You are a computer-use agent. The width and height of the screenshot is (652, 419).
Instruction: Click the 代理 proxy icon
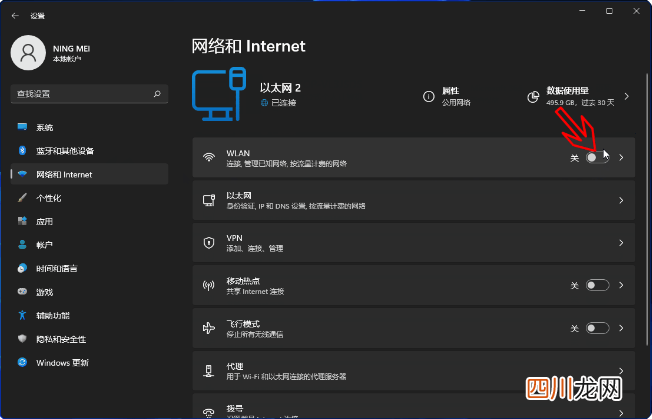click(x=209, y=371)
